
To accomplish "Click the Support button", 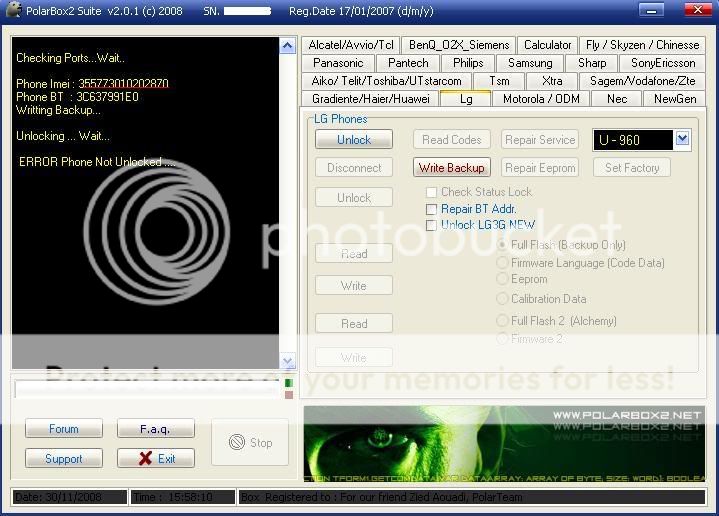I will coord(64,458).
